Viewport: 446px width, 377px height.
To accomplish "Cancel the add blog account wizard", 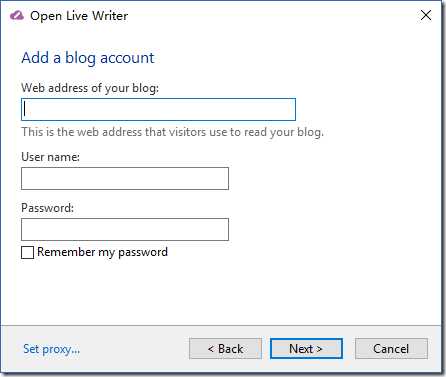I will pyautogui.click(x=391, y=349).
